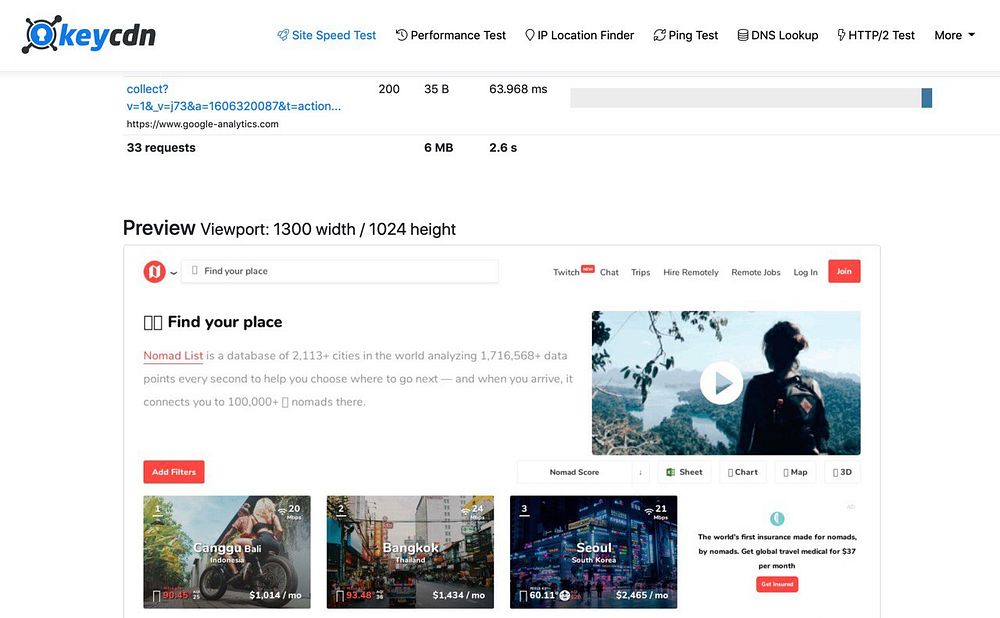Click the Nomad List red logo

(x=154, y=272)
